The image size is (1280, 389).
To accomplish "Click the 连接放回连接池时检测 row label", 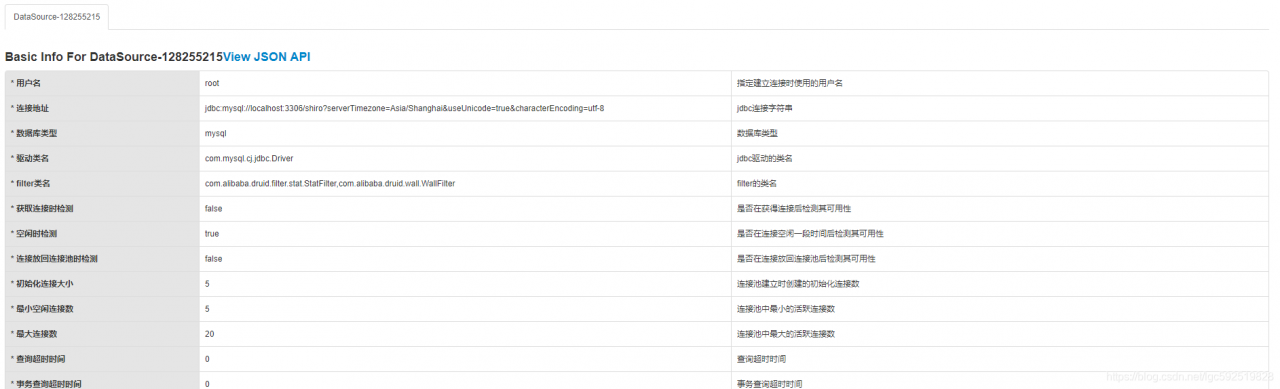I will pyautogui.click(x=55, y=258).
